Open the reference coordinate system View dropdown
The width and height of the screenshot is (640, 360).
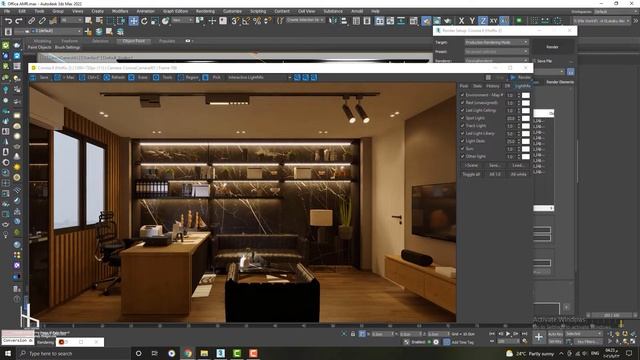[x=182, y=20]
